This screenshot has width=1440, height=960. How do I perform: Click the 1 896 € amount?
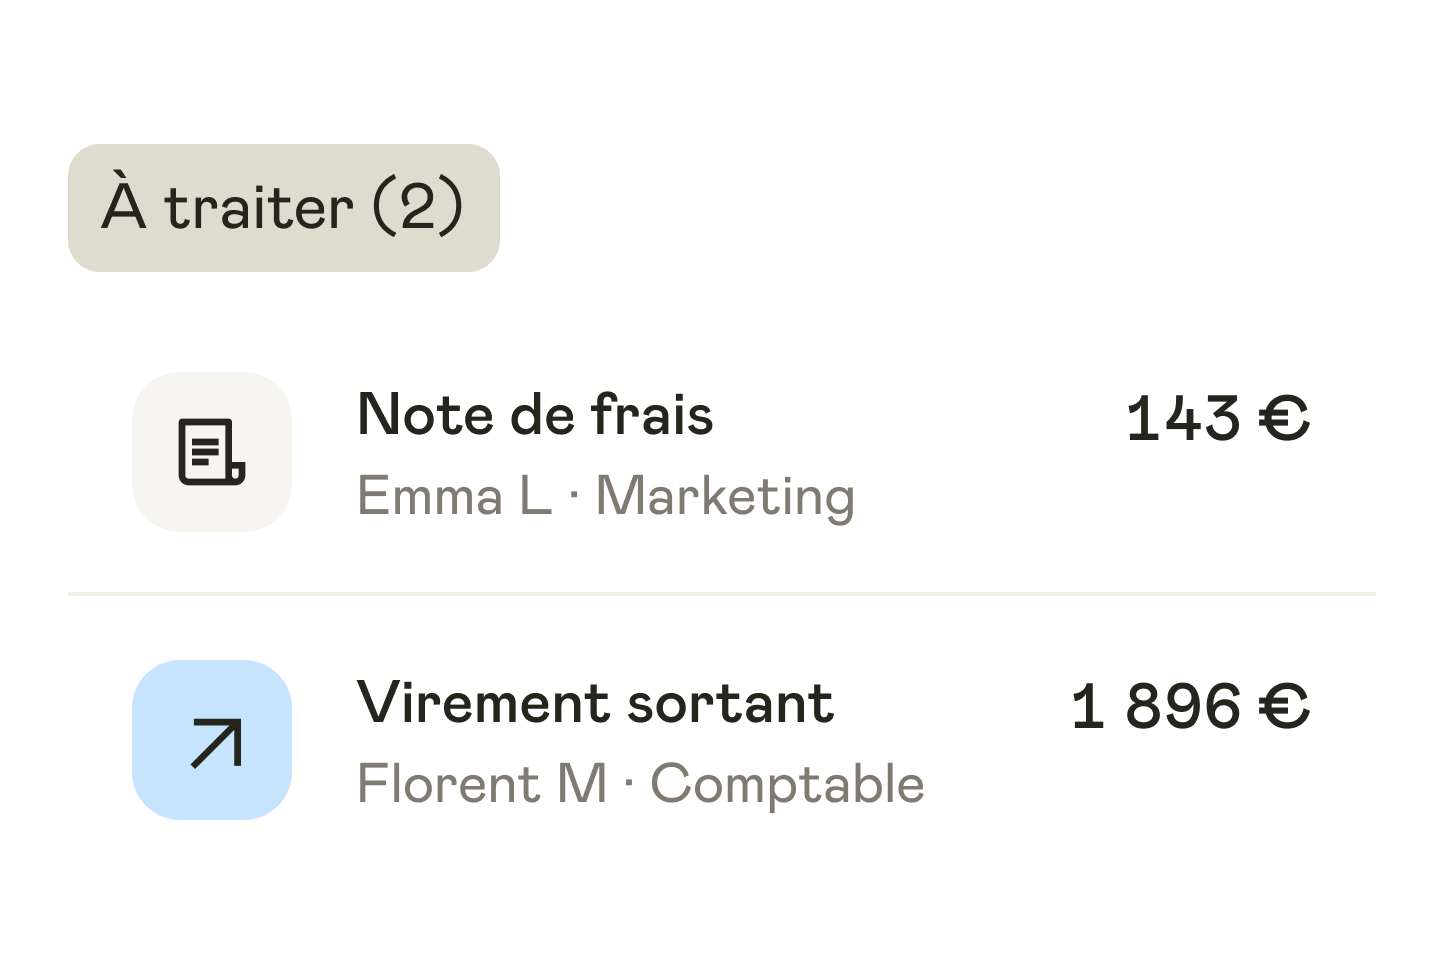point(1190,706)
